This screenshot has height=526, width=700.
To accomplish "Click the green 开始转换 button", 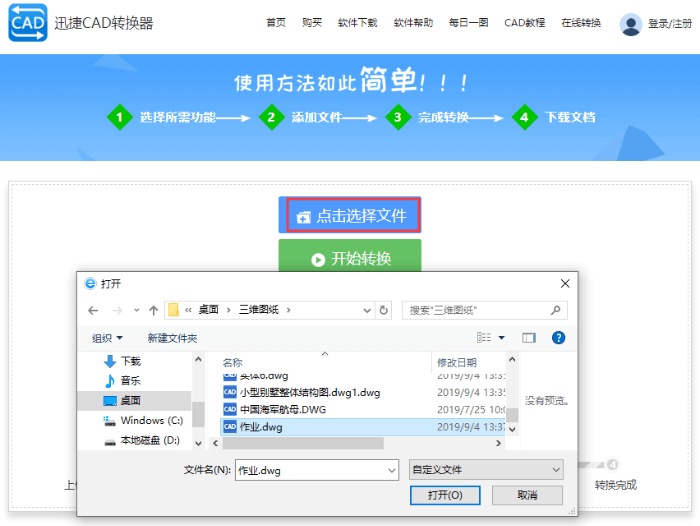I will point(350,256).
